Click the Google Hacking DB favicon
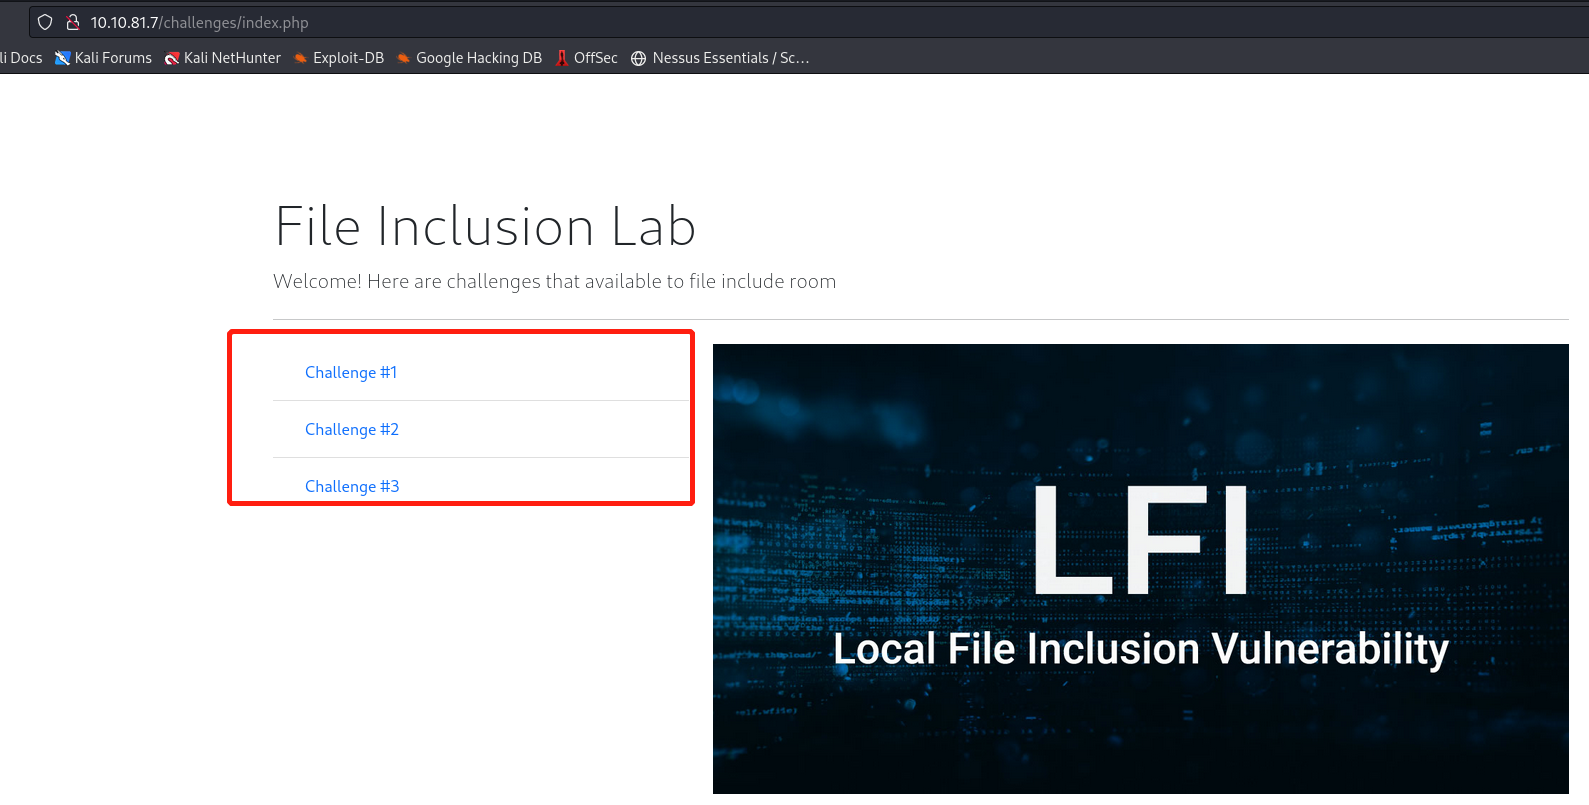The image size is (1589, 805). (404, 58)
